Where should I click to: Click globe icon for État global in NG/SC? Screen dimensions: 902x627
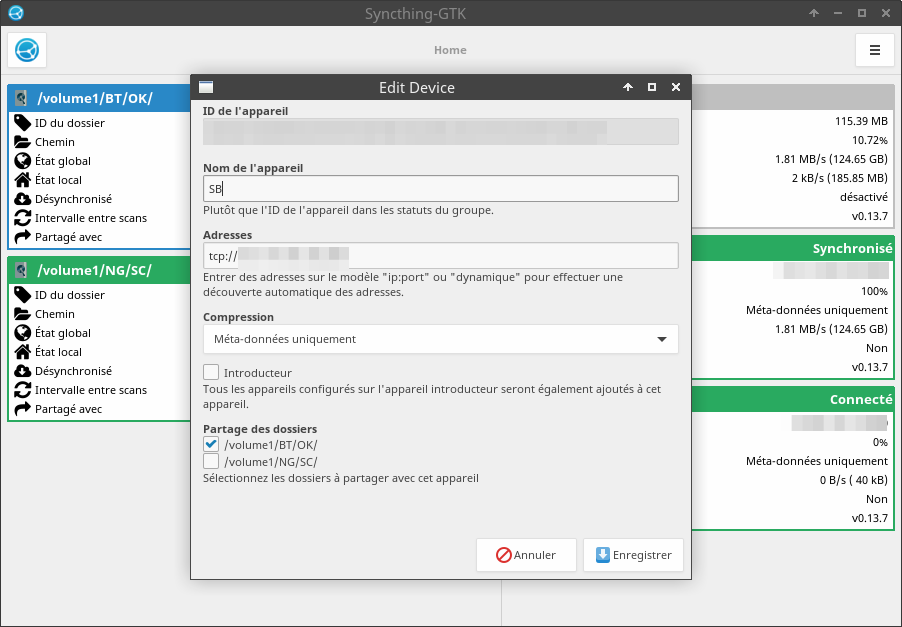point(22,332)
